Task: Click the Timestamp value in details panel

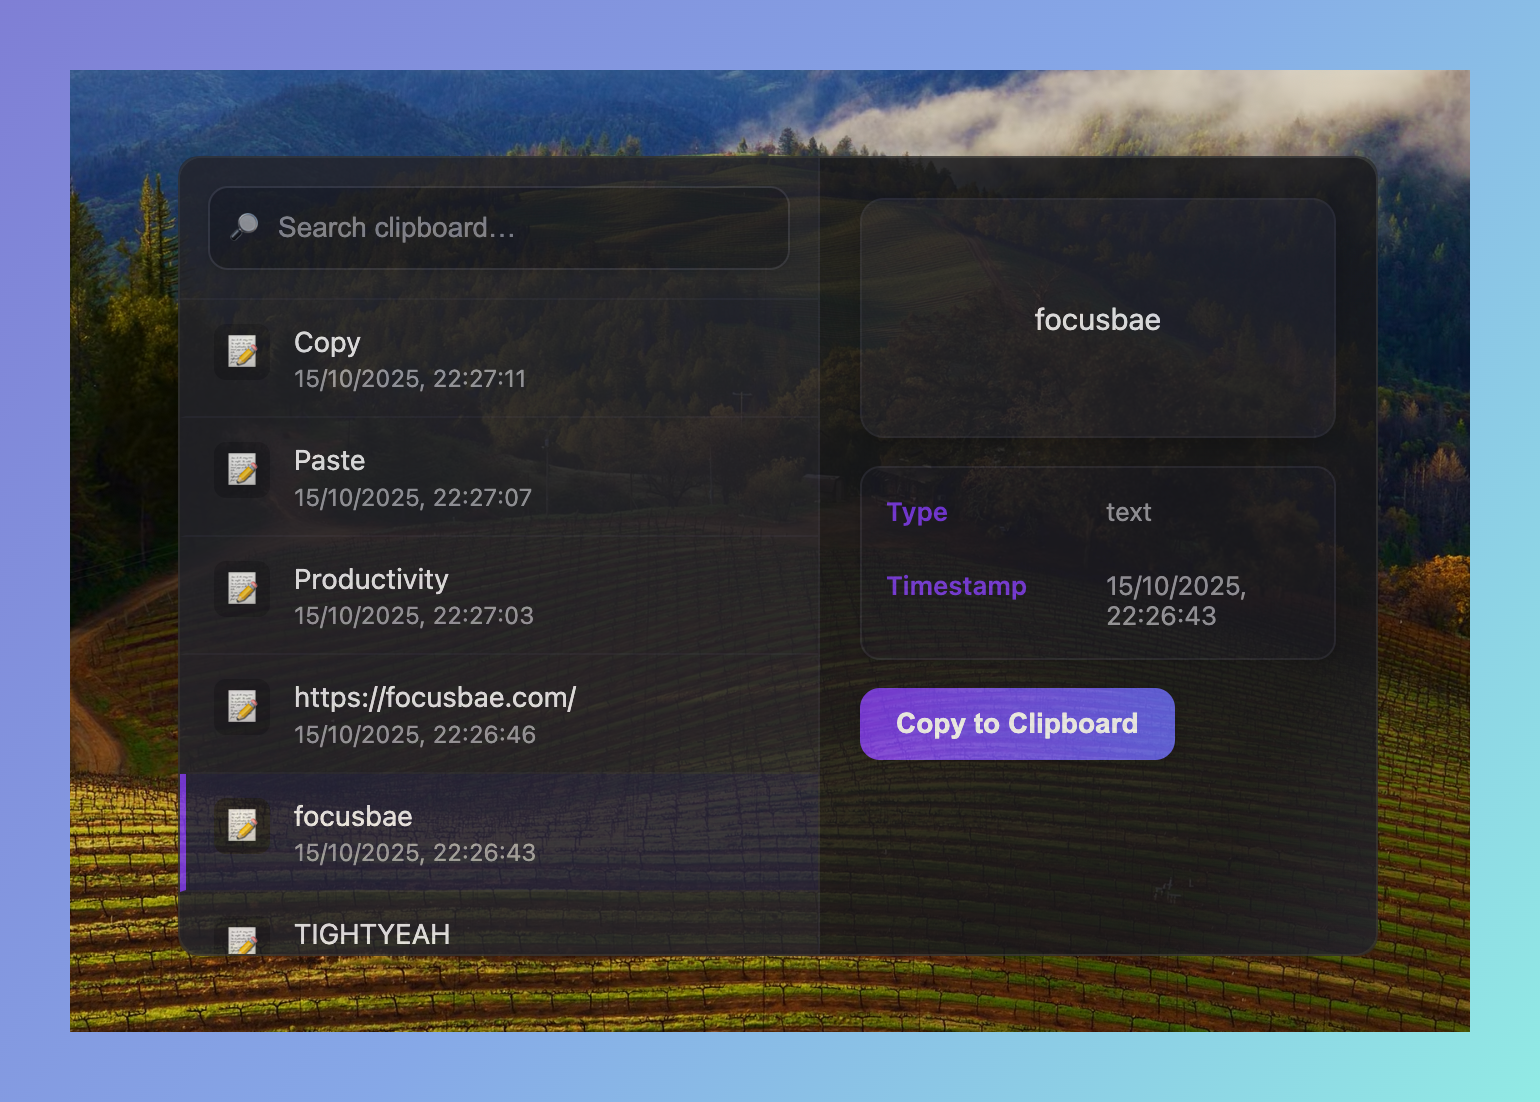Action: point(1177,600)
